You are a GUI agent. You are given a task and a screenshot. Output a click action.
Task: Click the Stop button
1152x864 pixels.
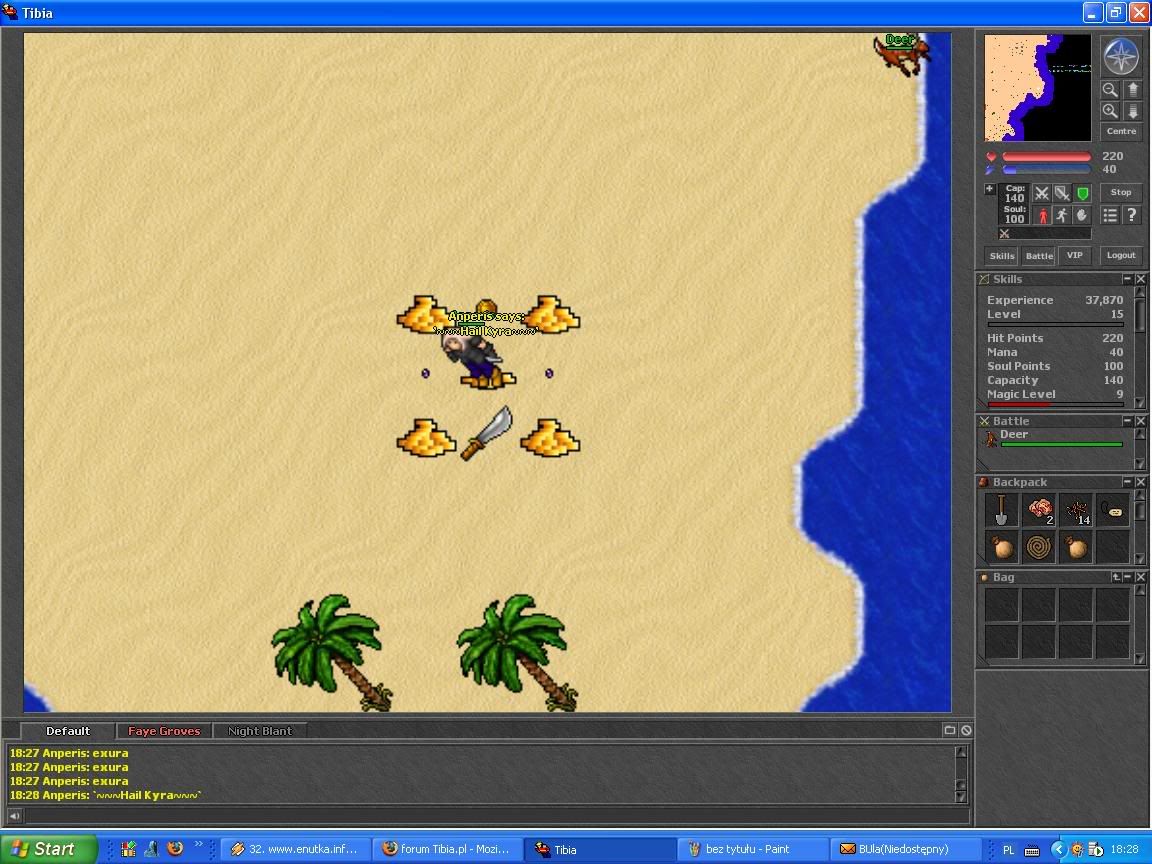click(x=1121, y=192)
